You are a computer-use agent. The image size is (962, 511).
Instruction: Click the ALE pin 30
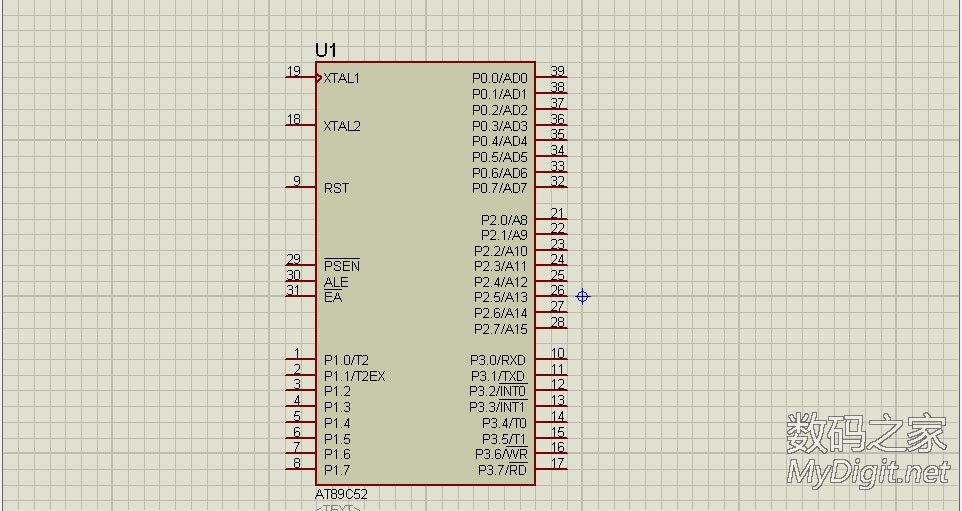coord(299,282)
